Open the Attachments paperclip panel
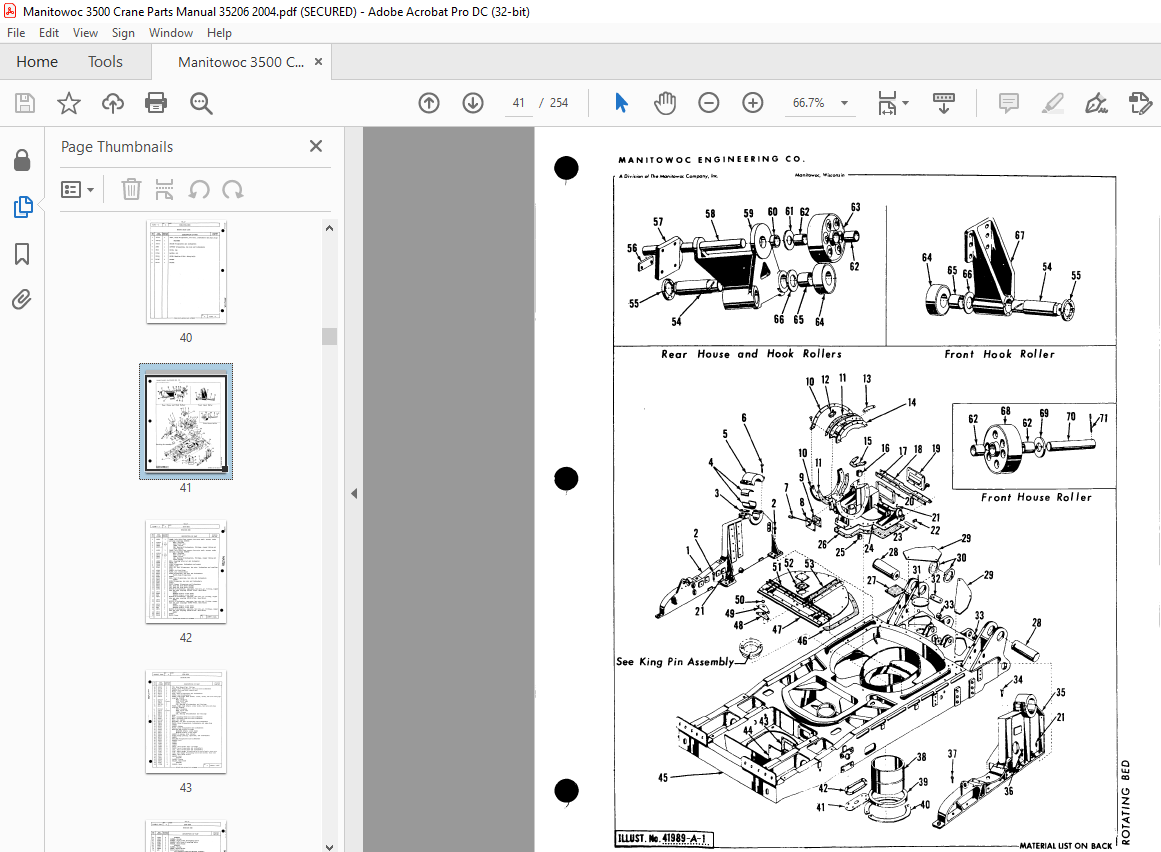Image resolution: width=1161 pixels, height=852 pixels. tap(21, 300)
